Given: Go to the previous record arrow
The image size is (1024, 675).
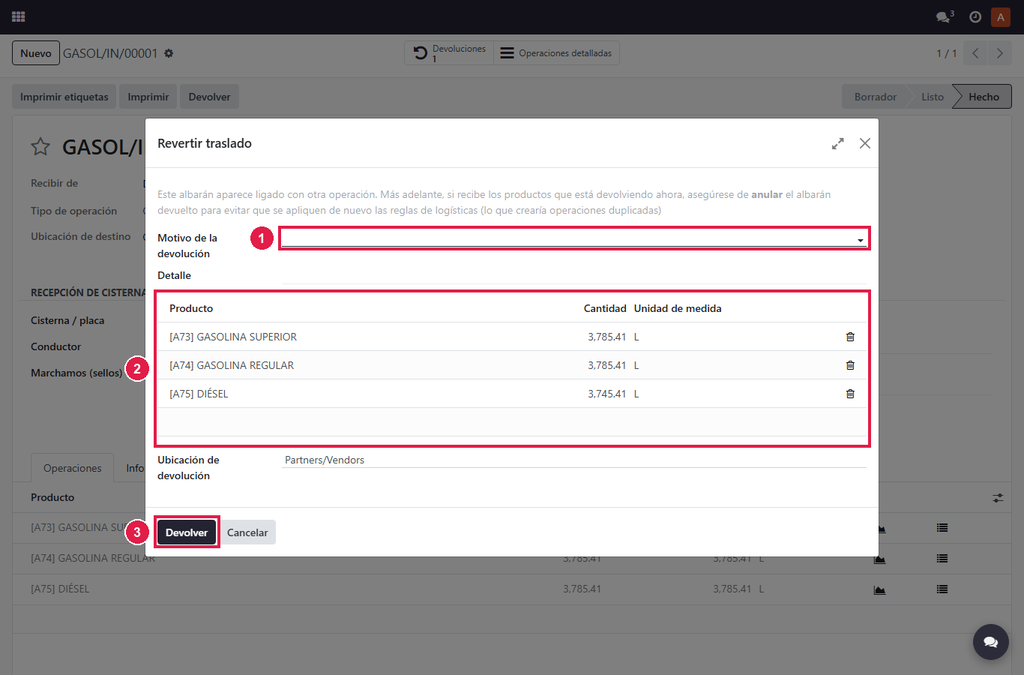Looking at the screenshot, I should pos(975,54).
